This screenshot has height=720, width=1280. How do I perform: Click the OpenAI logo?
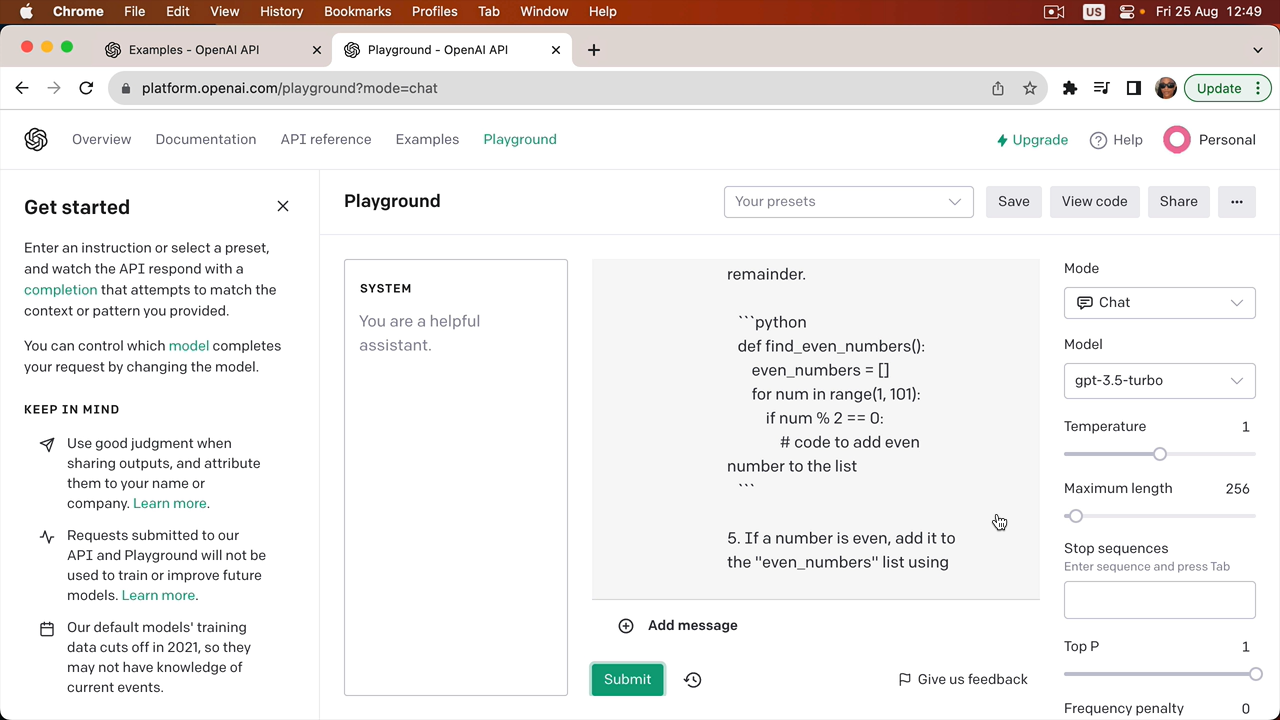[36, 139]
